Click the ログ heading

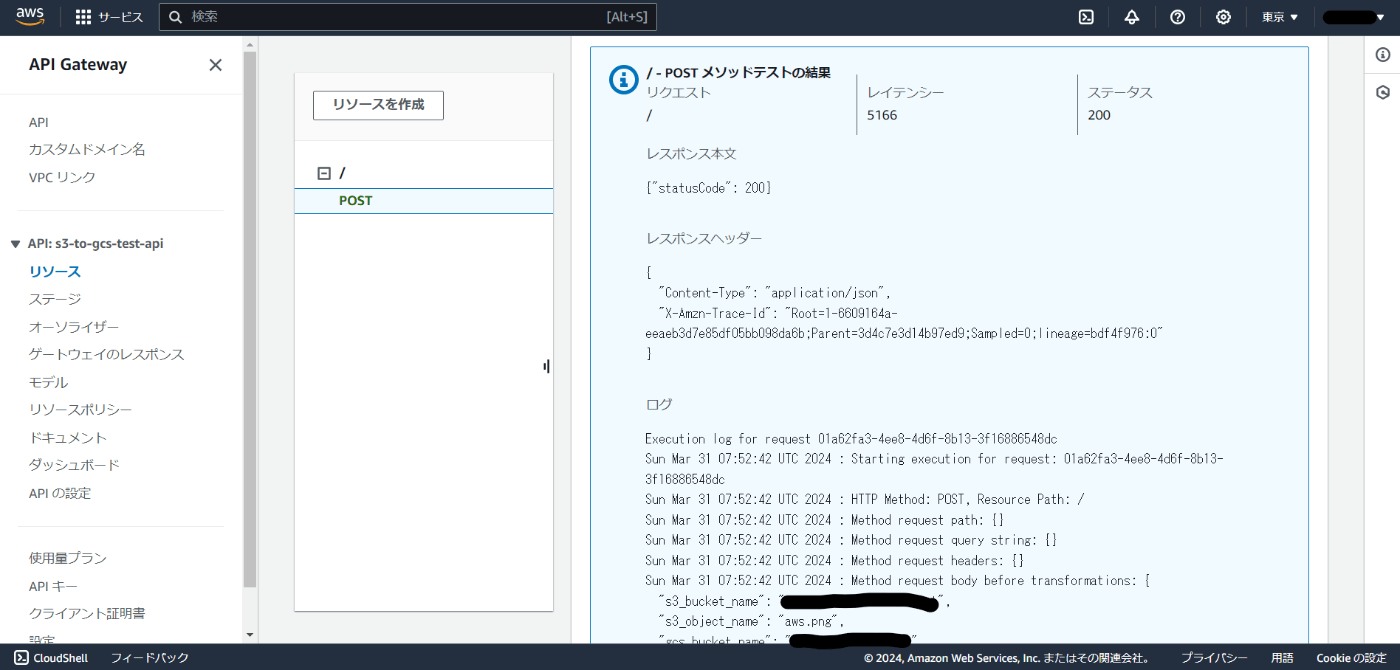659,405
